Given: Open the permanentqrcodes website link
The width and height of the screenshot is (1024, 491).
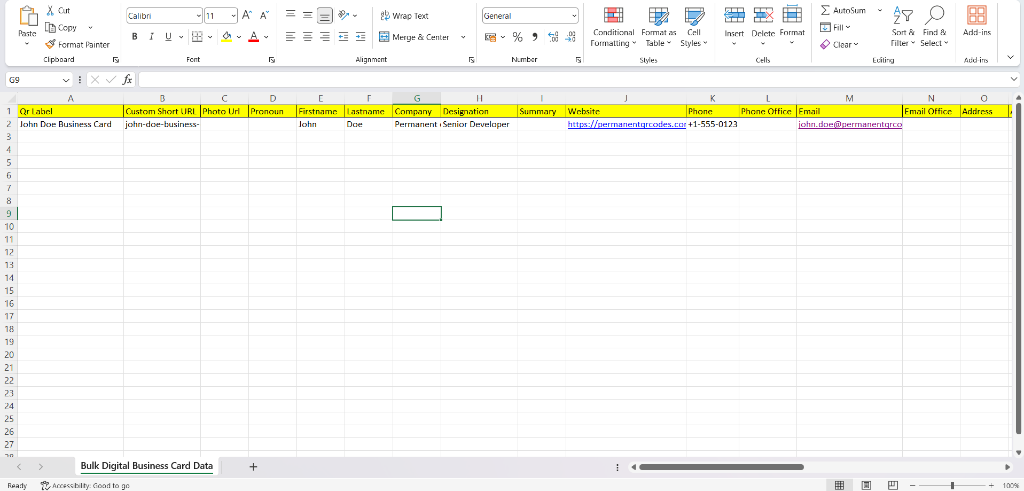Looking at the screenshot, I should [x=627, y=124].
